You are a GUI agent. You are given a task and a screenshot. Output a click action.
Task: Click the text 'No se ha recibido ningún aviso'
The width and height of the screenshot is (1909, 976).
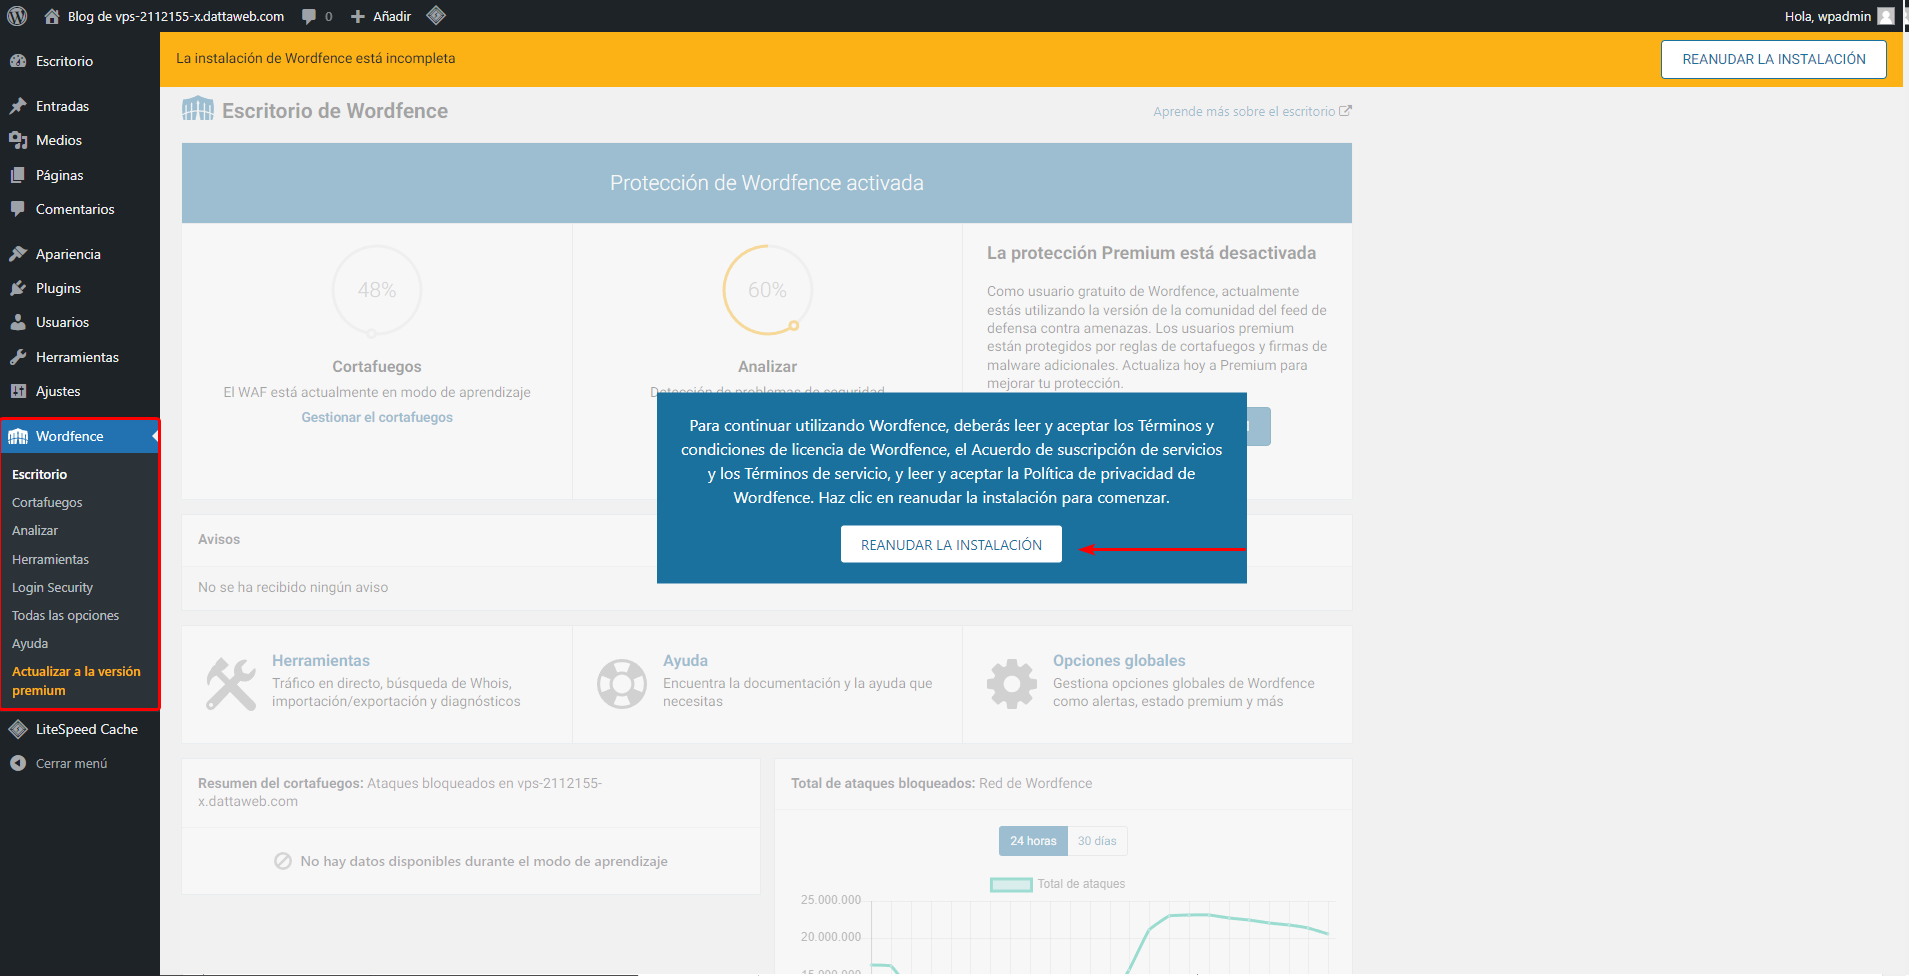(x=293, y=587)
